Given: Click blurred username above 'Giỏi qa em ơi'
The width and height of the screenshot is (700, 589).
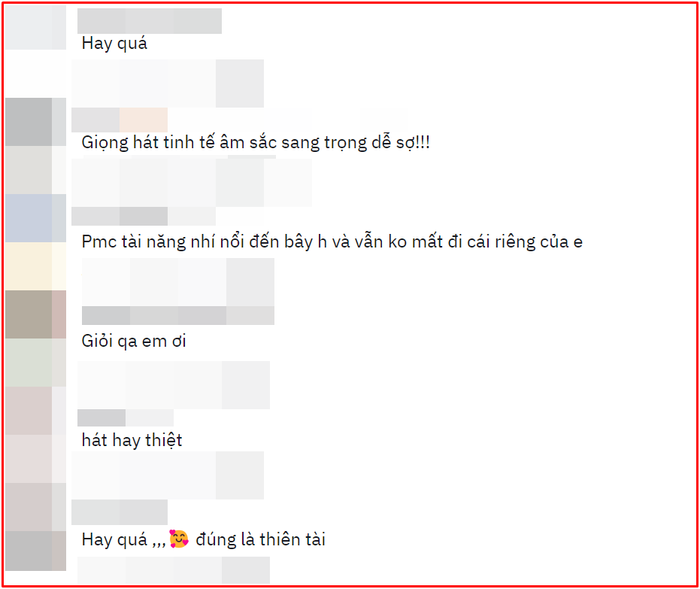Looking at the screenshot, I should [x=178, y=315].
